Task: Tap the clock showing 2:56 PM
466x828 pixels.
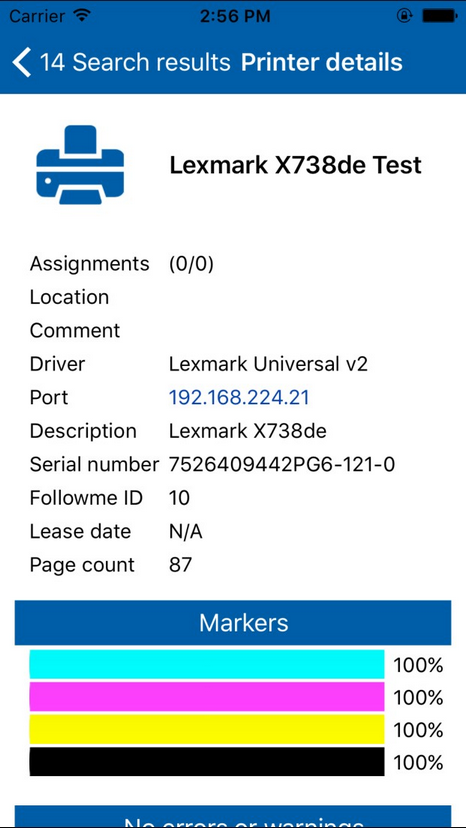Action: click(235, 16)
